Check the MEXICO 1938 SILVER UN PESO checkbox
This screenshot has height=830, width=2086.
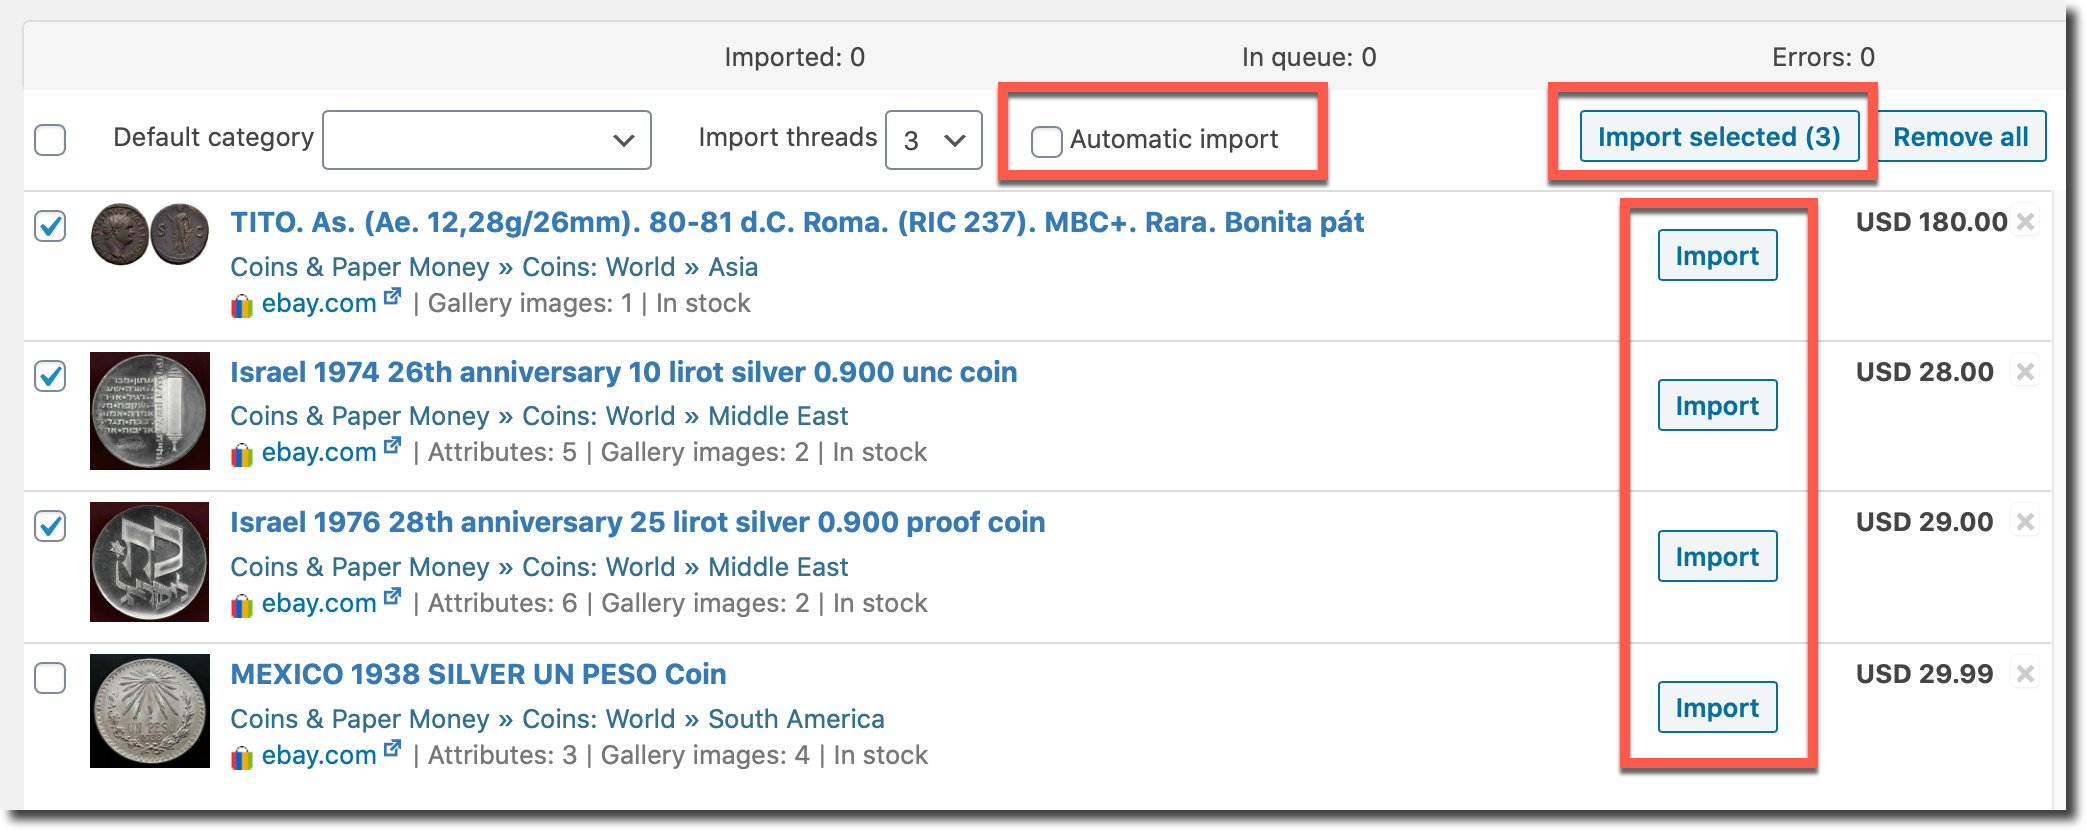pos(50,678)
